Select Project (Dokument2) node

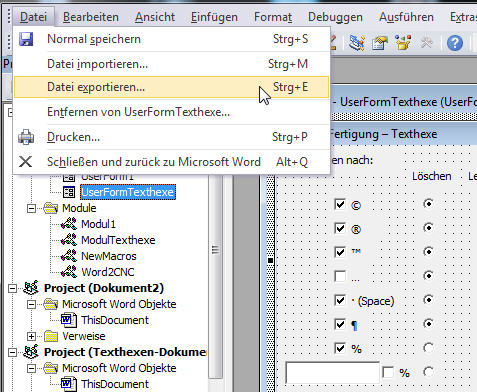point(104,288)
